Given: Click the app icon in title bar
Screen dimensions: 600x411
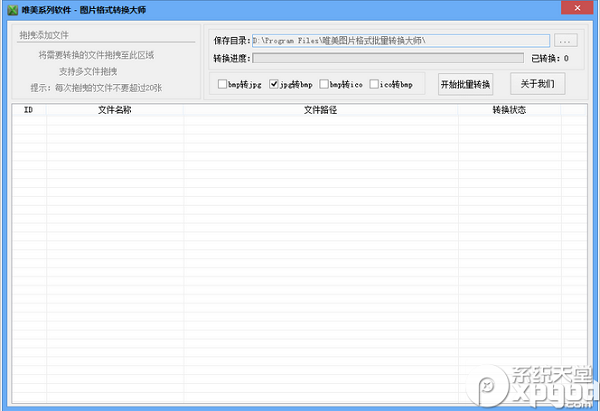Looking at the screenshot, I should 11,8.
